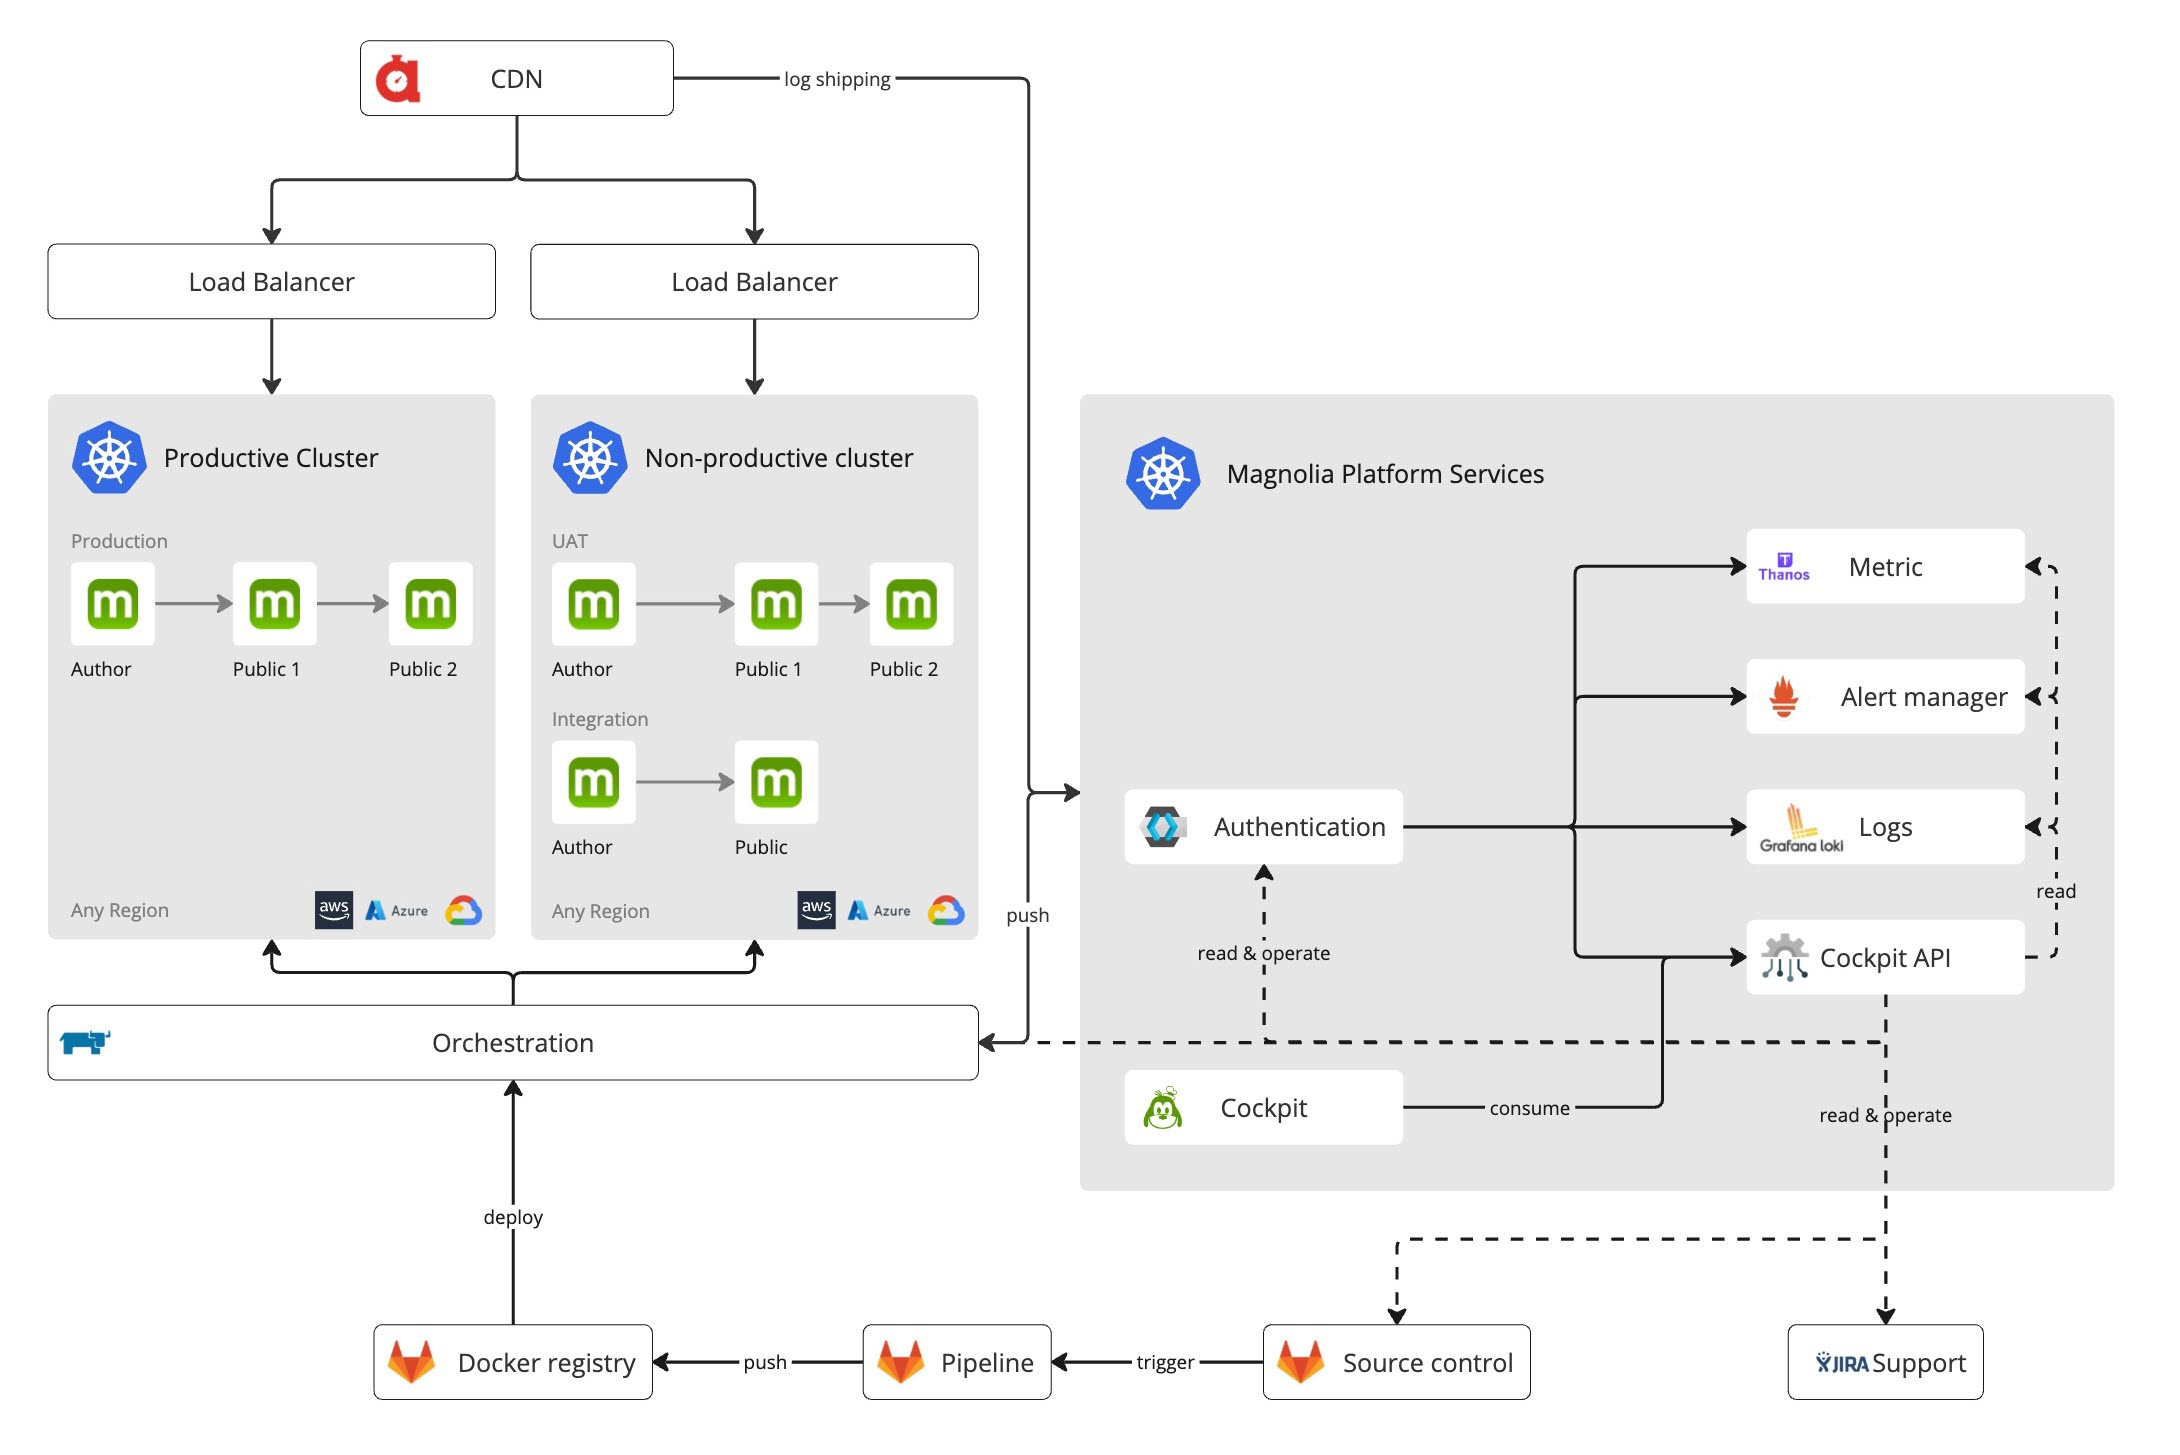Click 'read & operate' label below Authentication
Viewport: 2180px width, 1455px height.
(x=1263, y=953)
